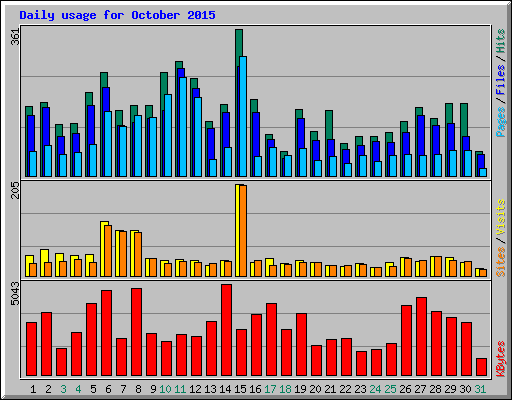Click day label '23' on the x-axis

point(360,389)
